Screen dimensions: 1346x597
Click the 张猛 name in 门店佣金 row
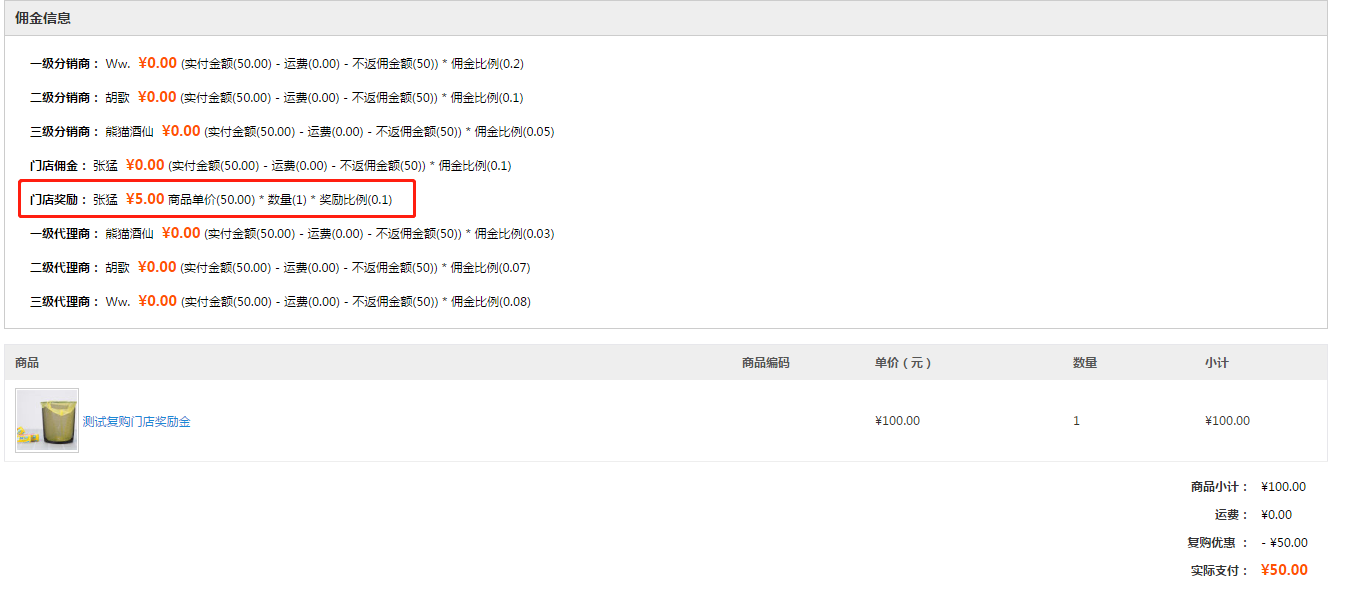[x=106, y=165]
